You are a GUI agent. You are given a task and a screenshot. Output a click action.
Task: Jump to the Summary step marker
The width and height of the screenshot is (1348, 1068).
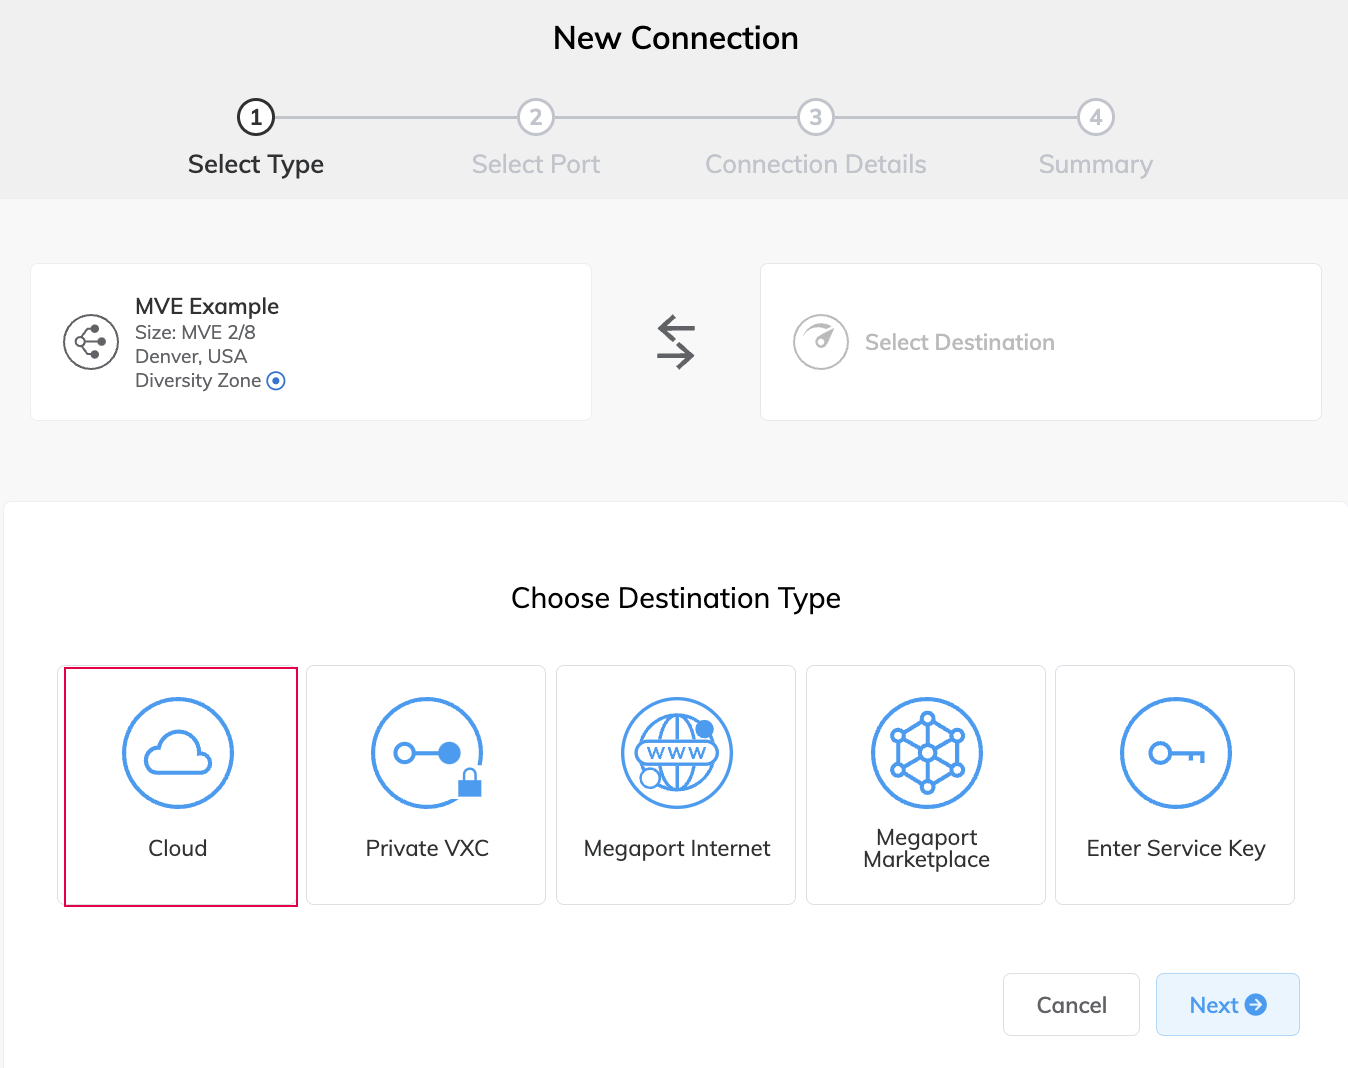click(x=1096, y=116)
